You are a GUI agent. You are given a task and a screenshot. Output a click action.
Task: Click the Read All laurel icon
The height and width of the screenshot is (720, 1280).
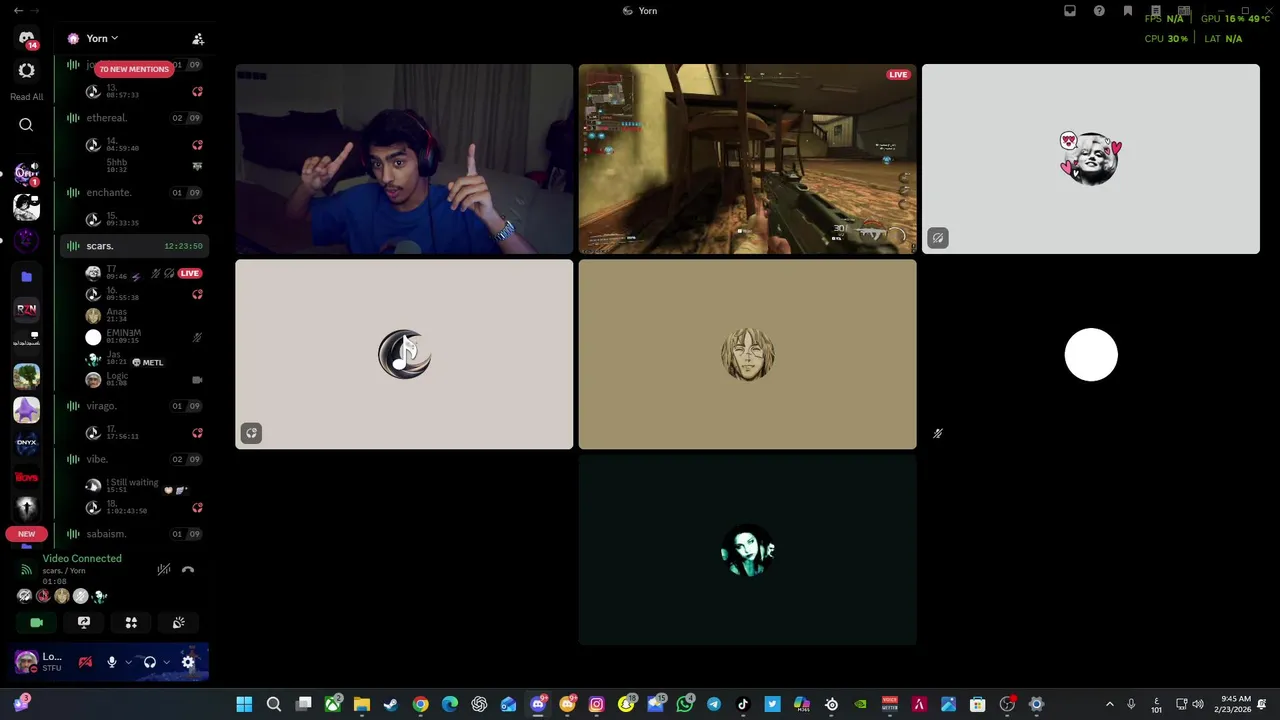[x=26, y=71]
